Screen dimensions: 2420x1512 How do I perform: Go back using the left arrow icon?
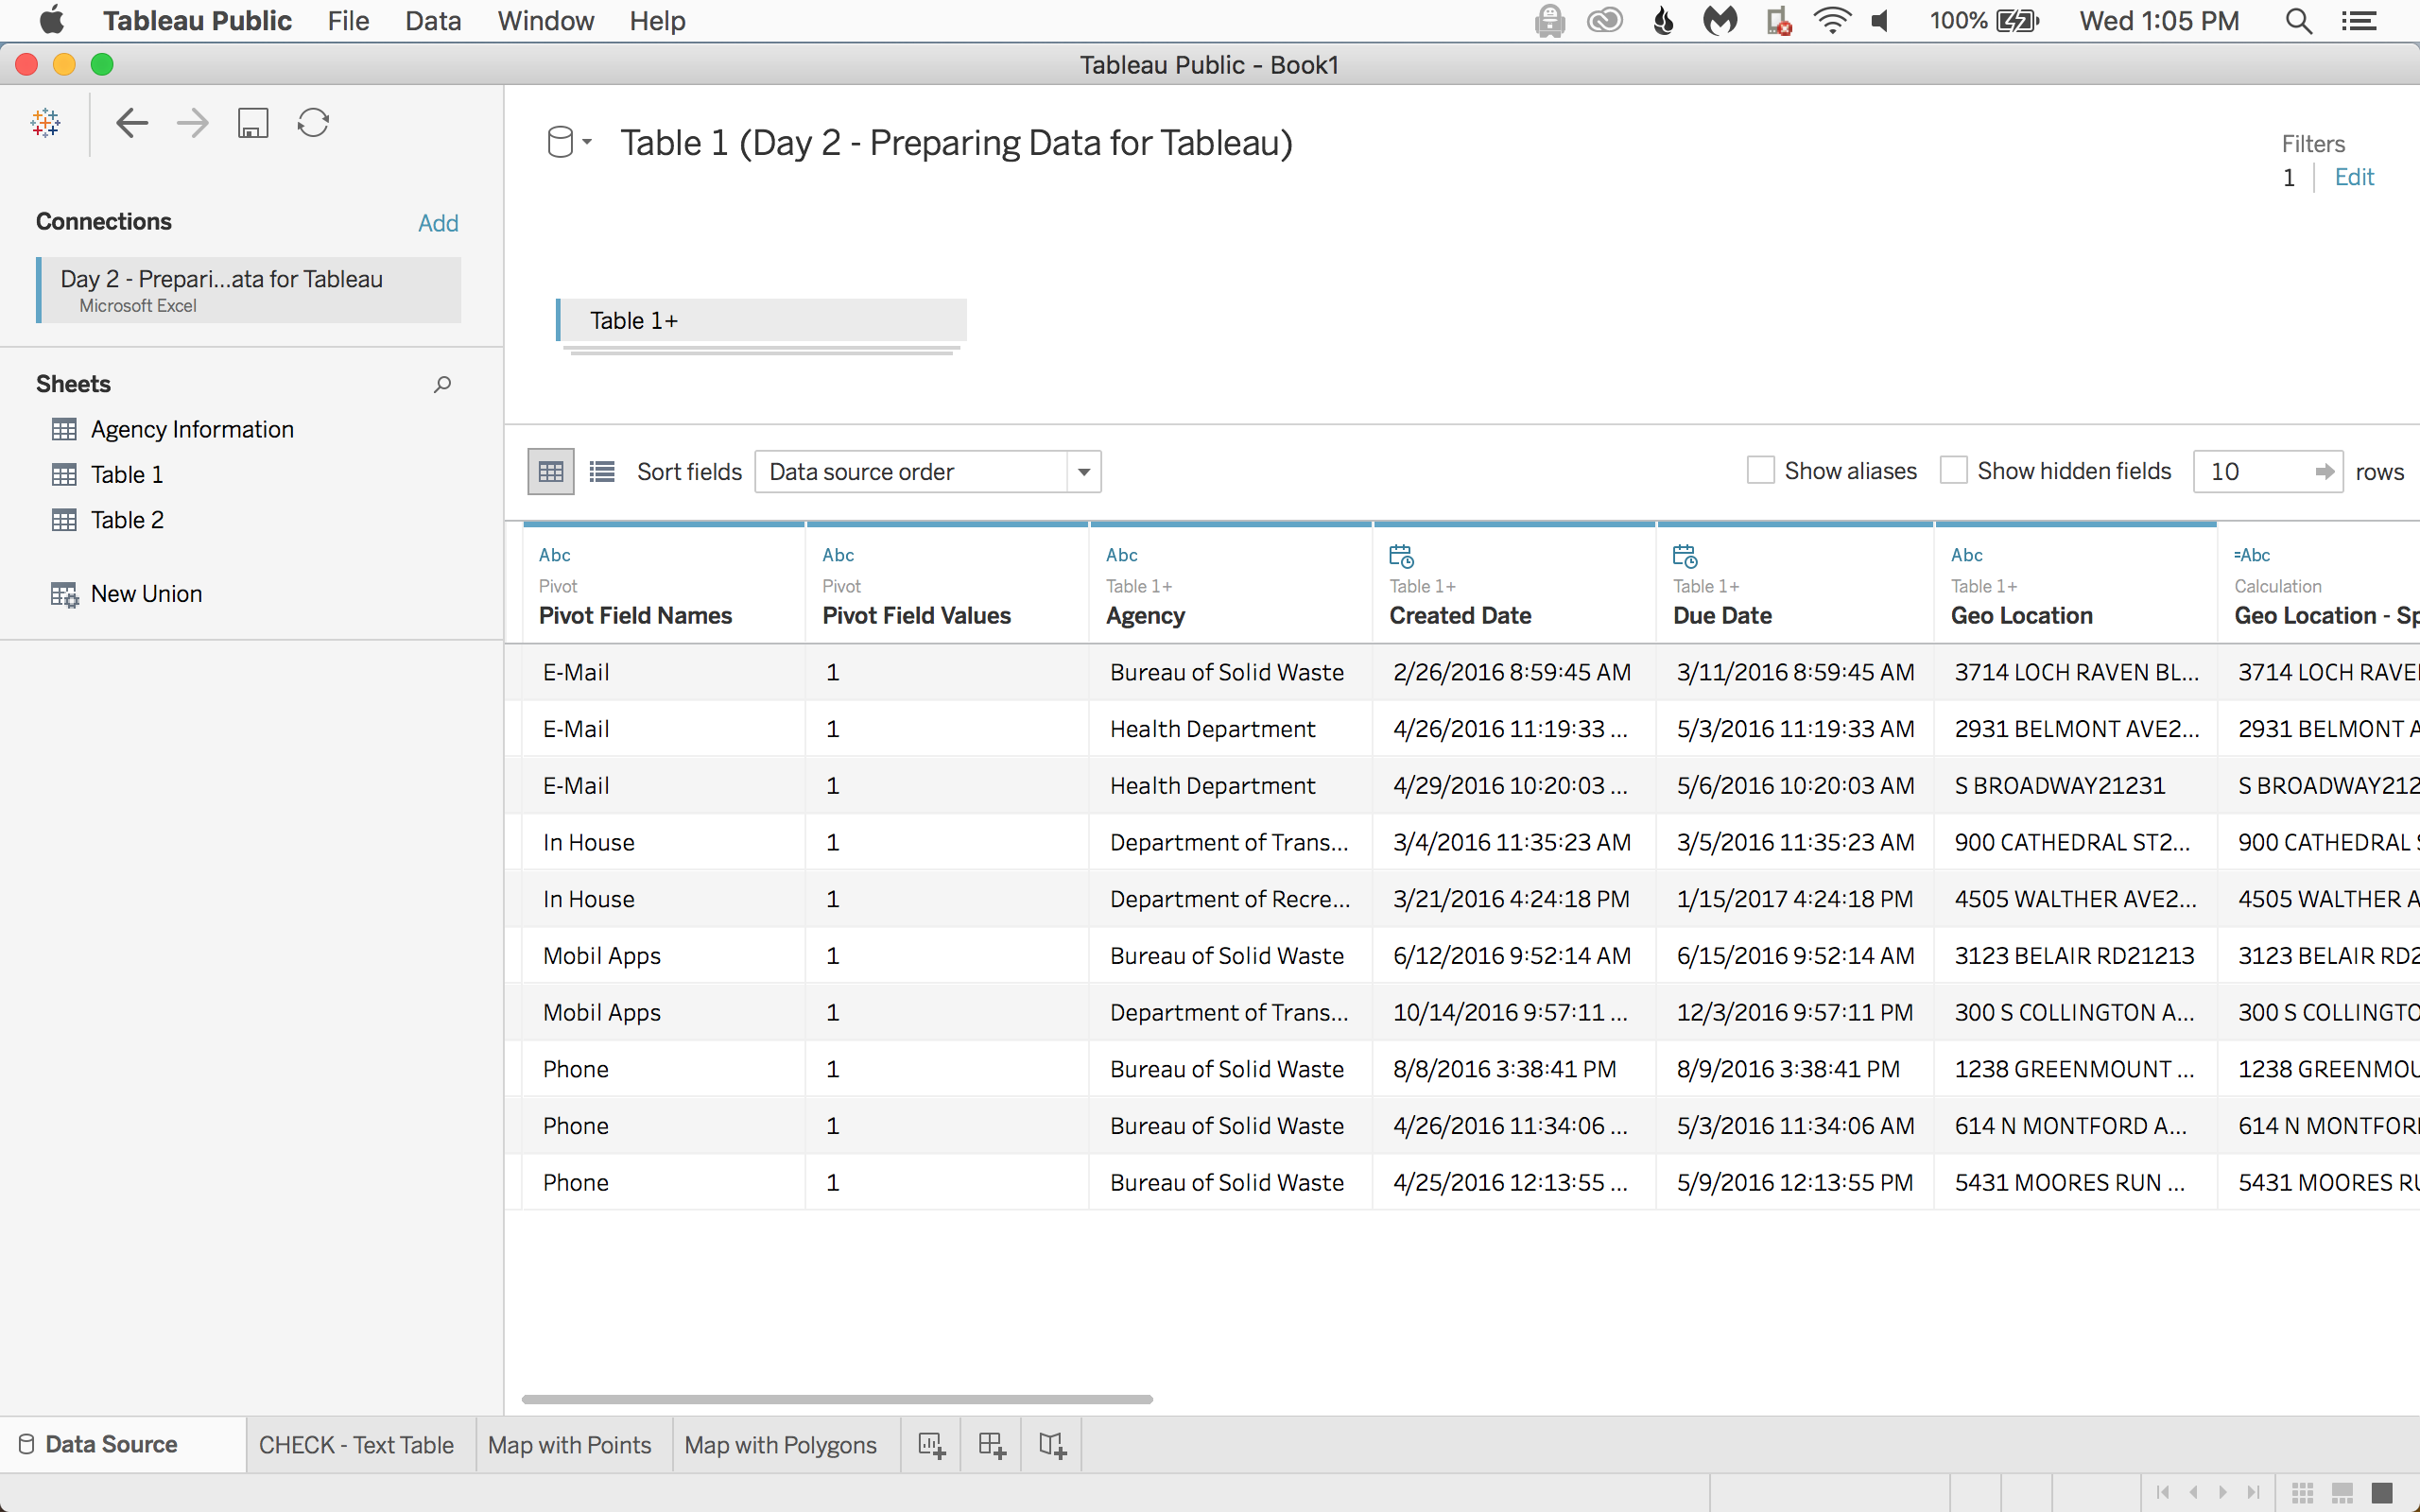pyautogui.click(x=132, y=123)
